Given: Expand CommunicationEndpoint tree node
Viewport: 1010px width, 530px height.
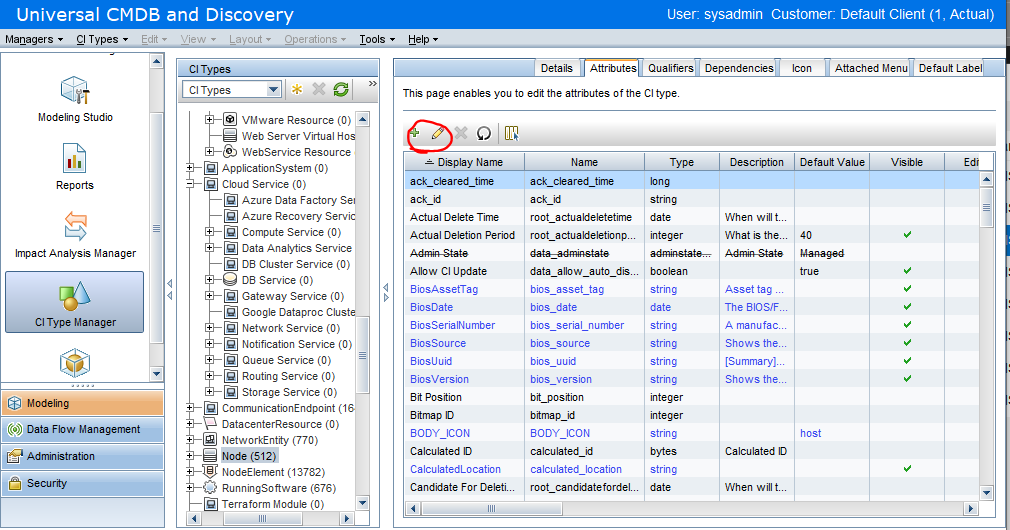Looking at the screenshot, I should point(190,408).
